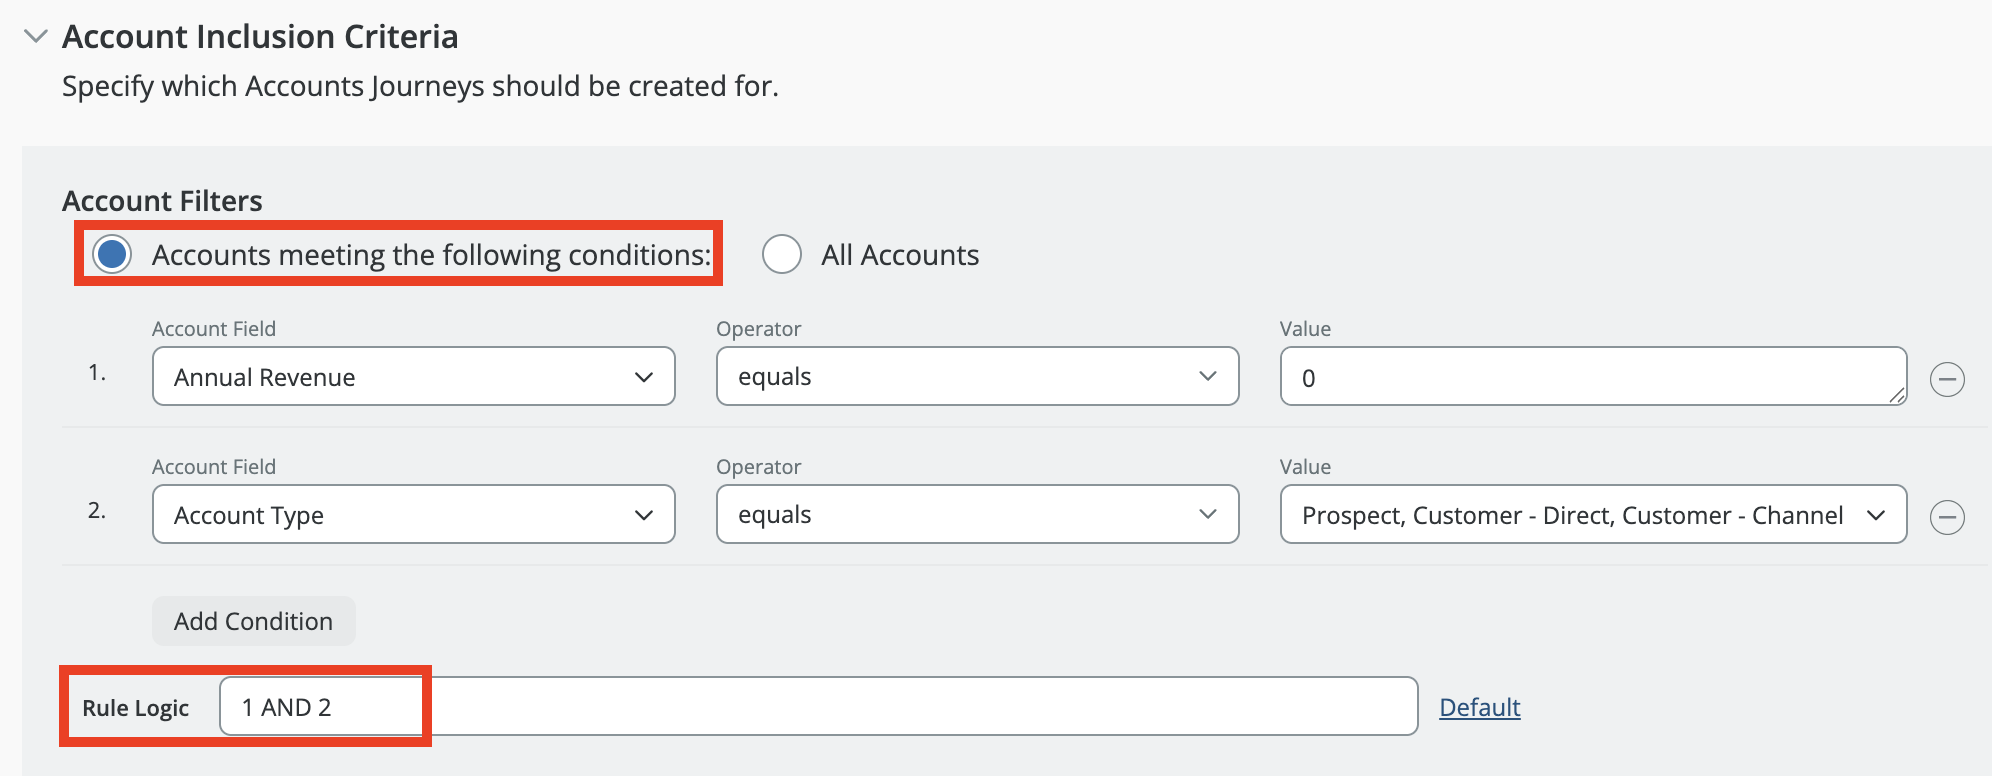Click the Account Inclusion Criteria section heading
Image resolution: width=1992 pixels, height=776 pixels.
260,37
